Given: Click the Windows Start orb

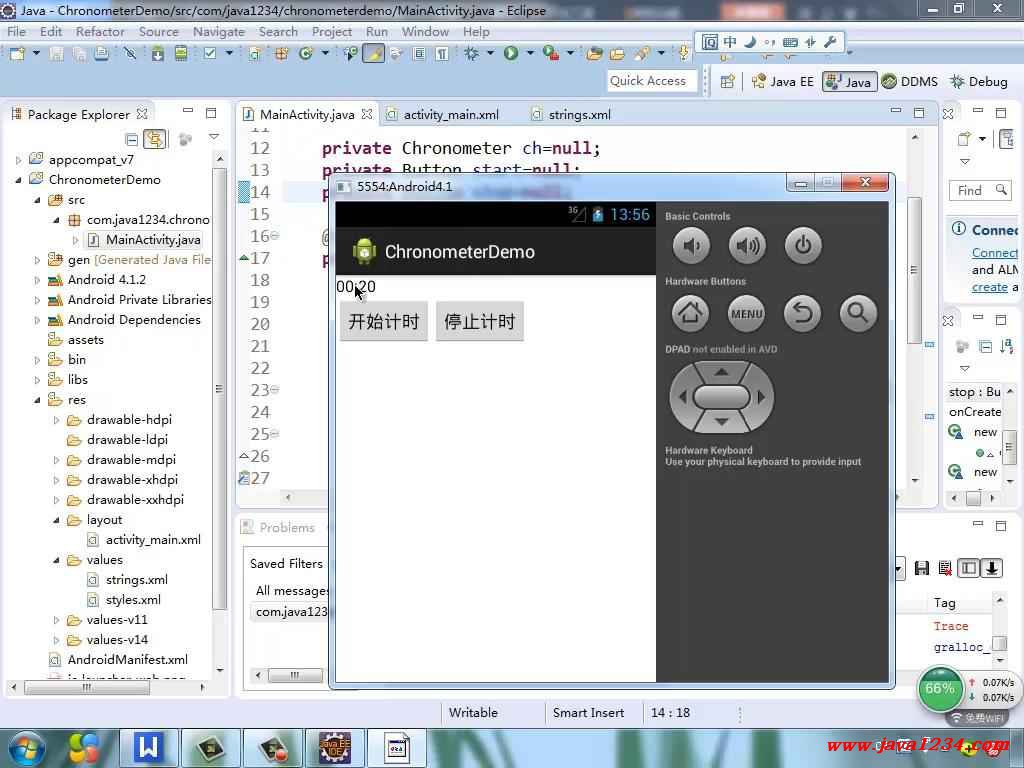Looking at the screenshot, I should point(26,748).
